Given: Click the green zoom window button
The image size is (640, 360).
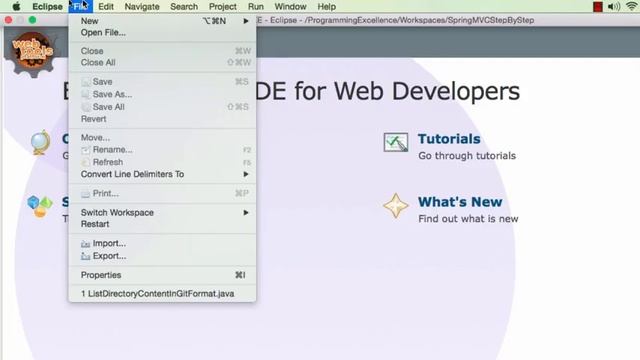Looking at the screenshot, I should [33, 20].
